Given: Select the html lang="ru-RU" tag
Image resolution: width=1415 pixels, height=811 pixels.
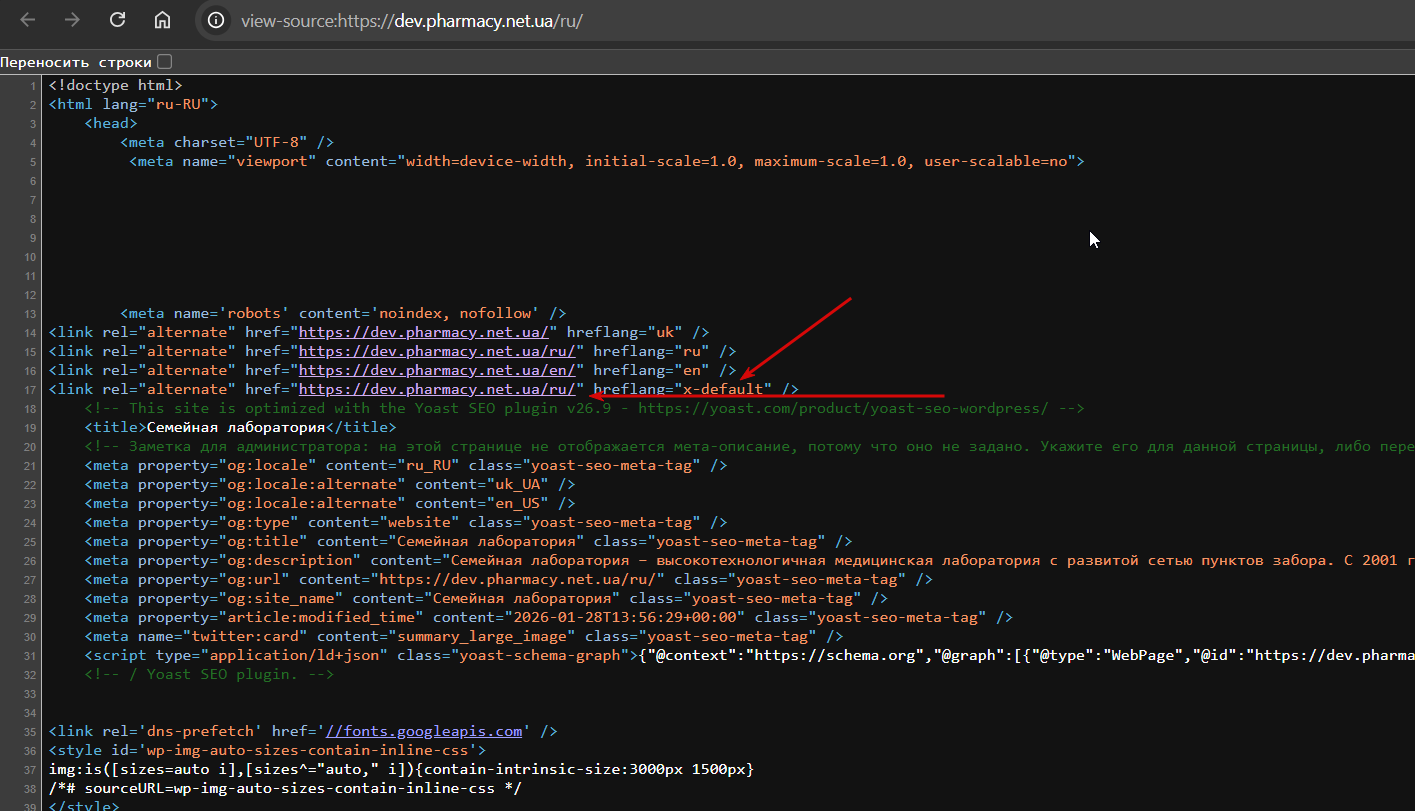Looking at the screenshot, I should coord(133,104).
